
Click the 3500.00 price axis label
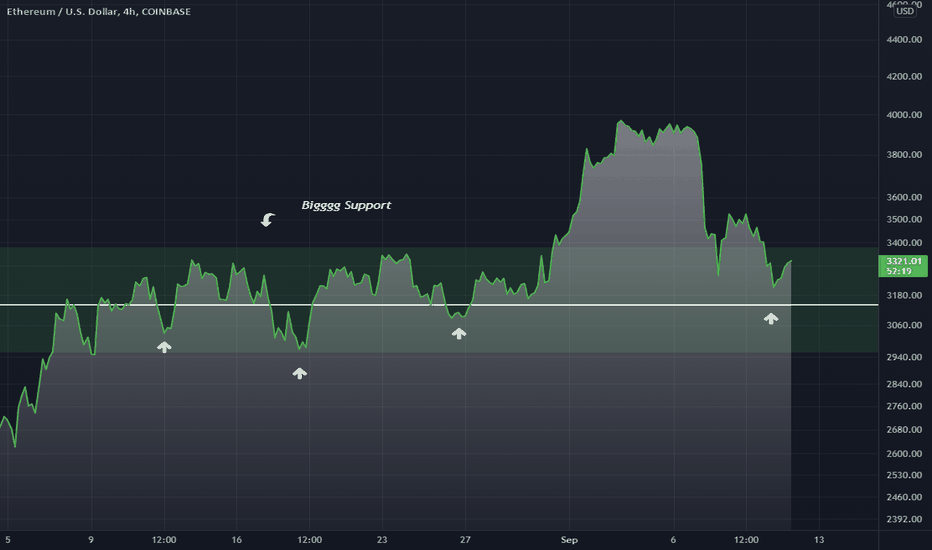(x=904, y=219)
